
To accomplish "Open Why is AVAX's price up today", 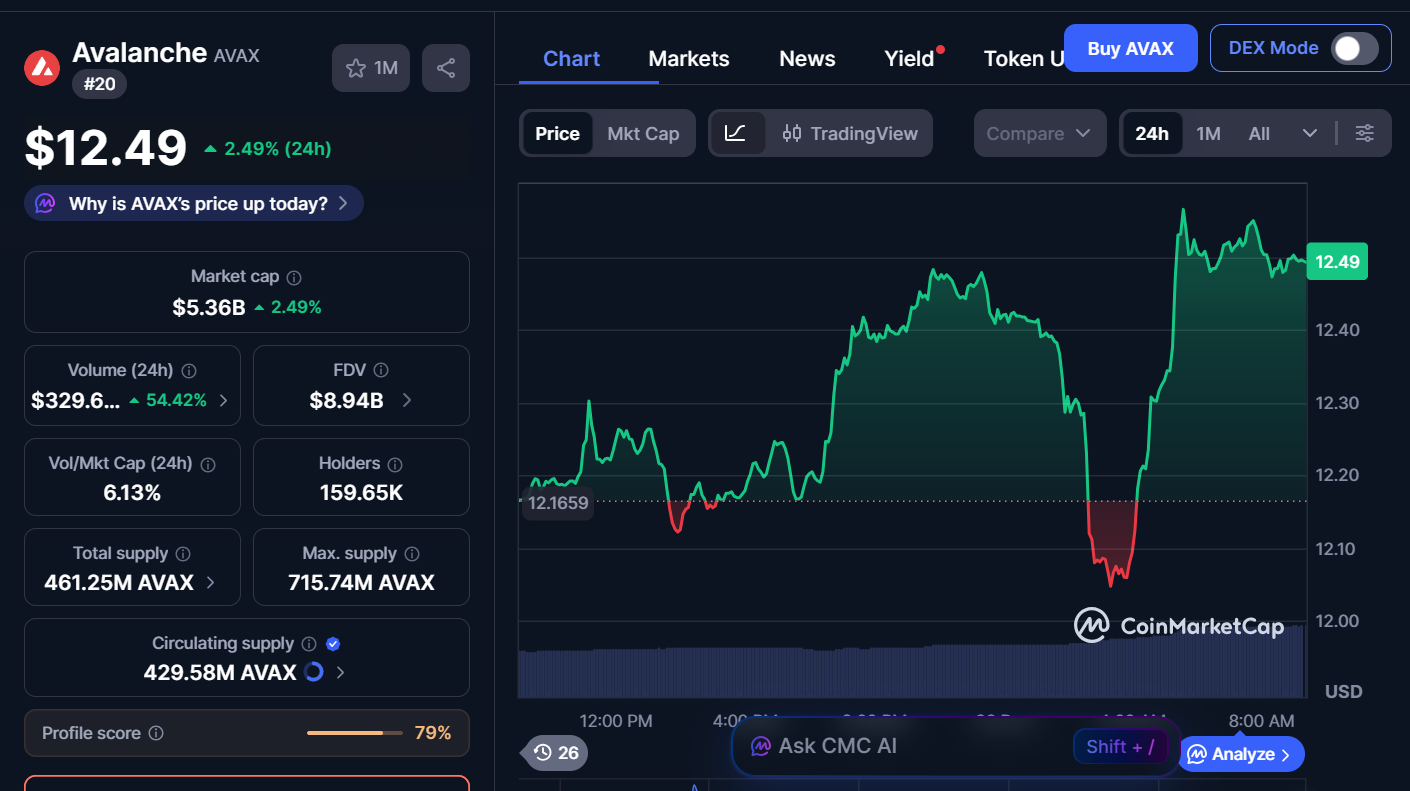I will 193,203.
